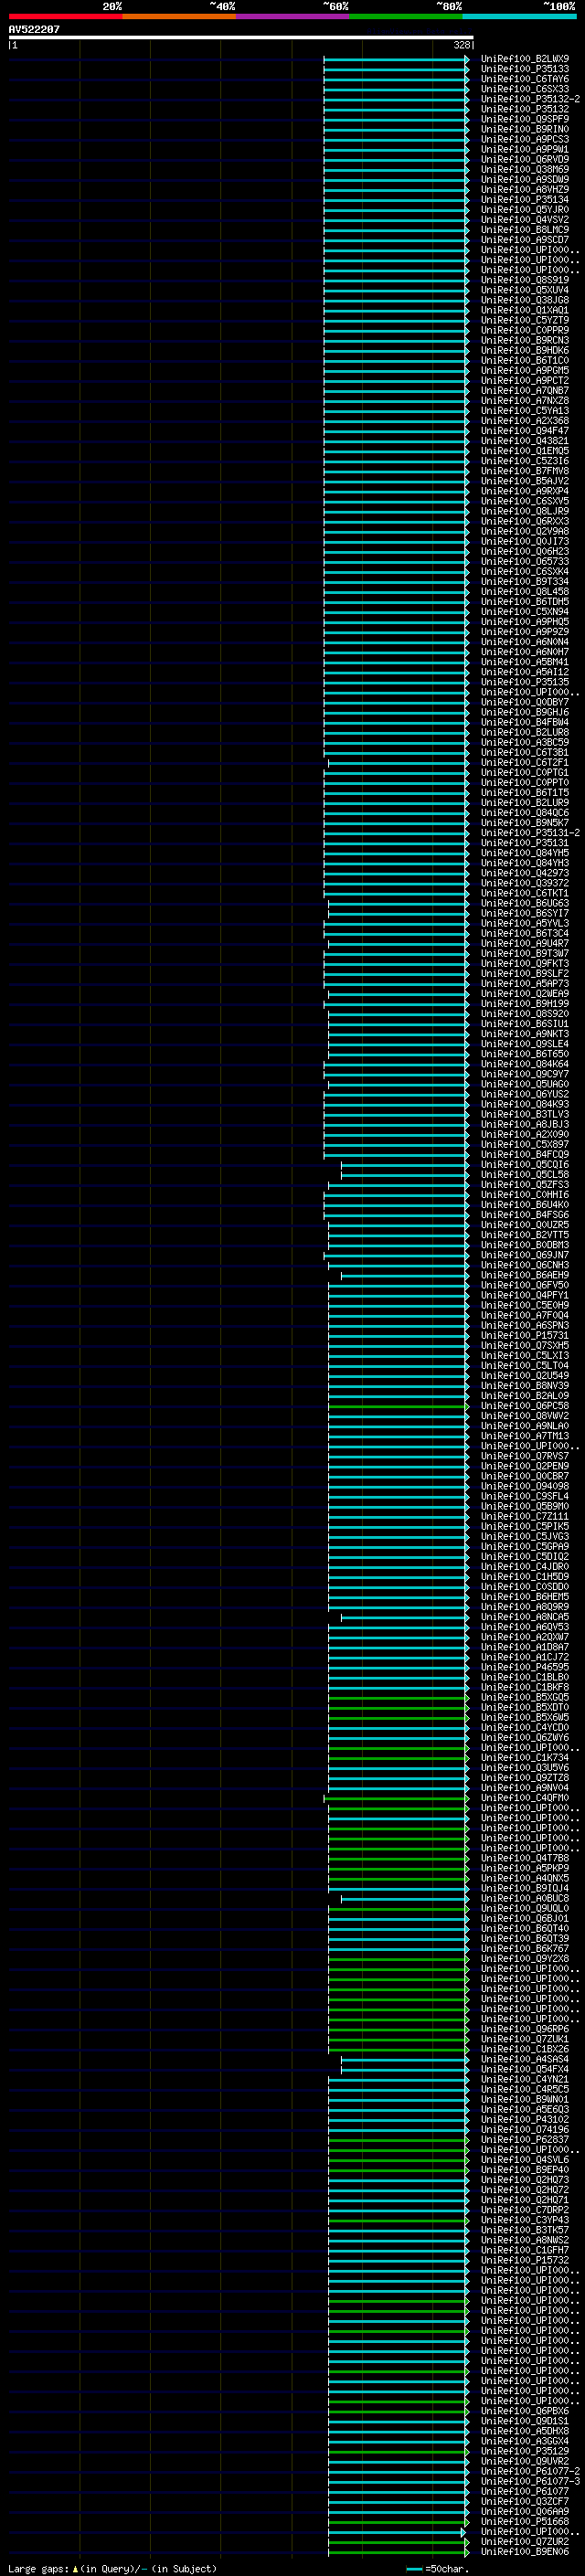Click the label UniRef100_Q9FKT3
Screen dimensions: 585x2576
pyautogui.click(x=524, y=964)
